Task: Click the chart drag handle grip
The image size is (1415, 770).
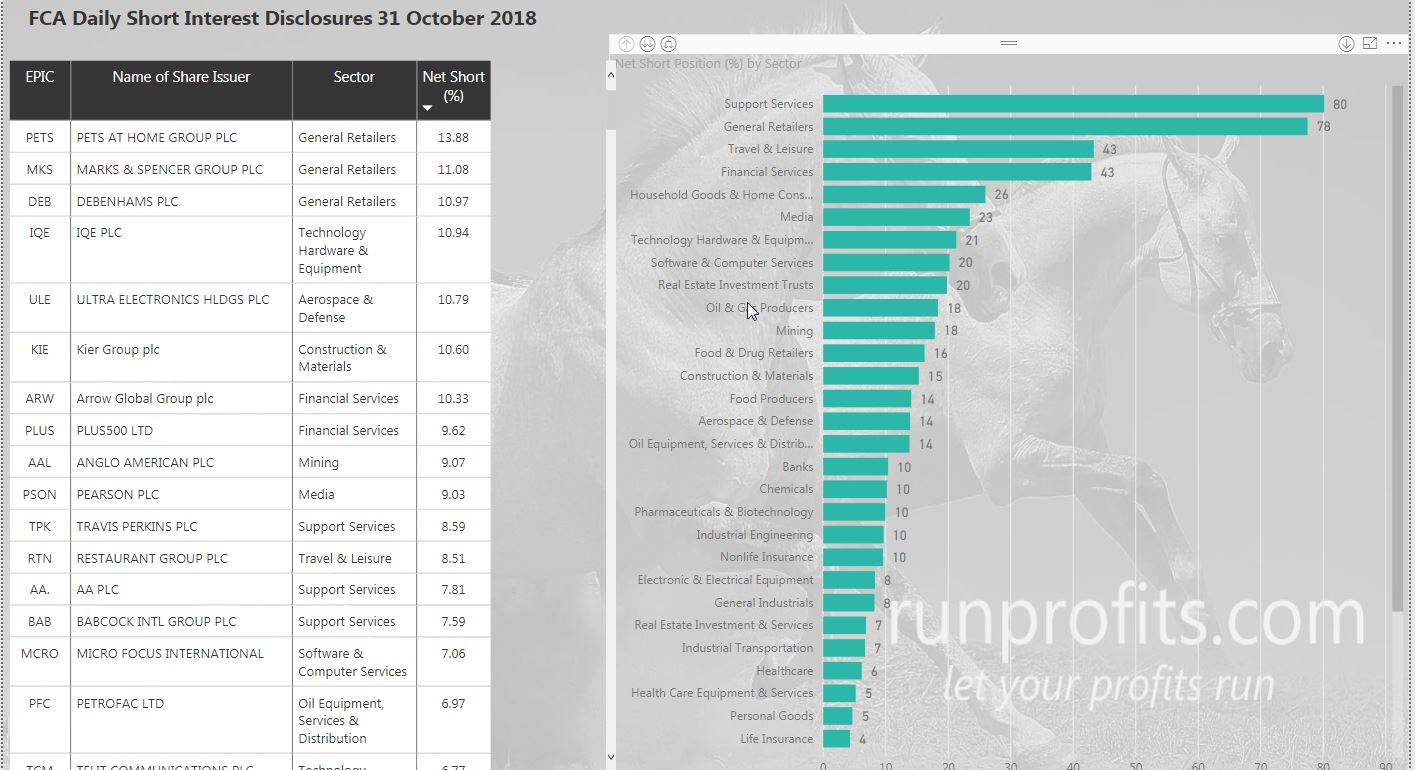Action: tap(1008, 43)
